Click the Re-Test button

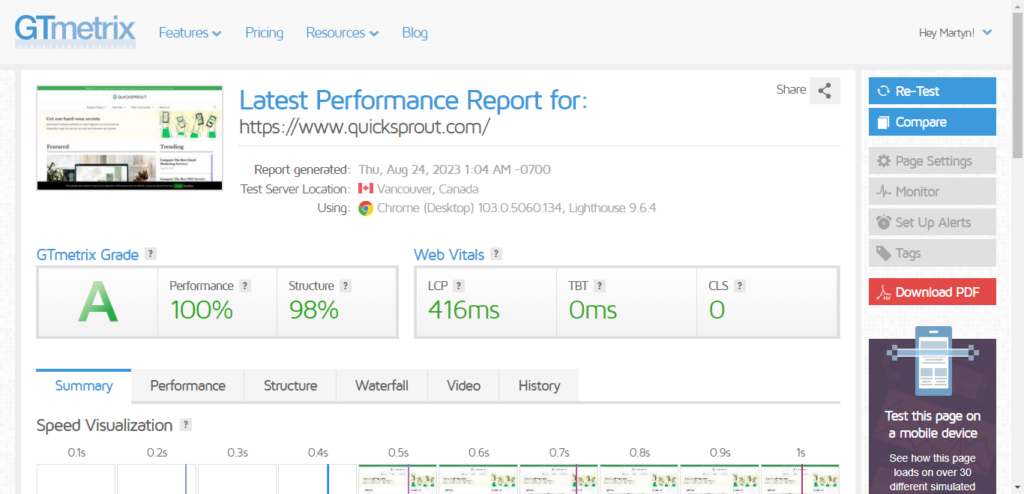point(932,91)
